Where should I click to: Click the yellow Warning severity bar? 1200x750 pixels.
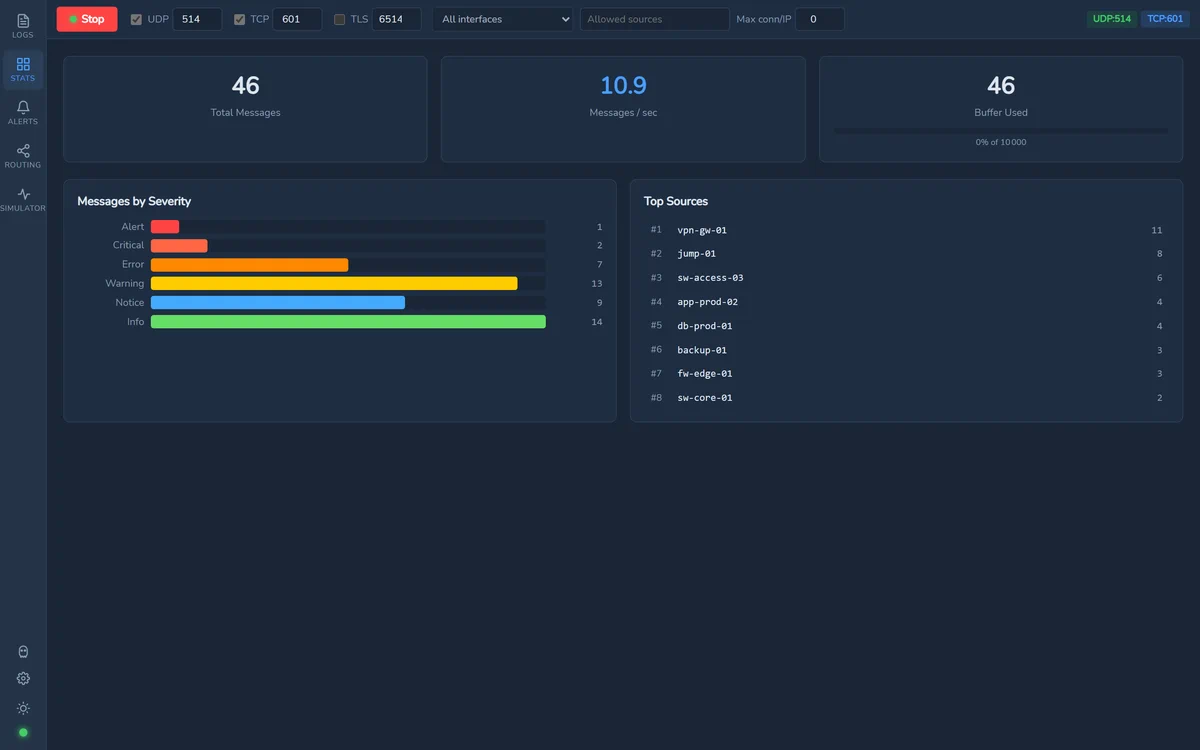[x=334, y=284]
